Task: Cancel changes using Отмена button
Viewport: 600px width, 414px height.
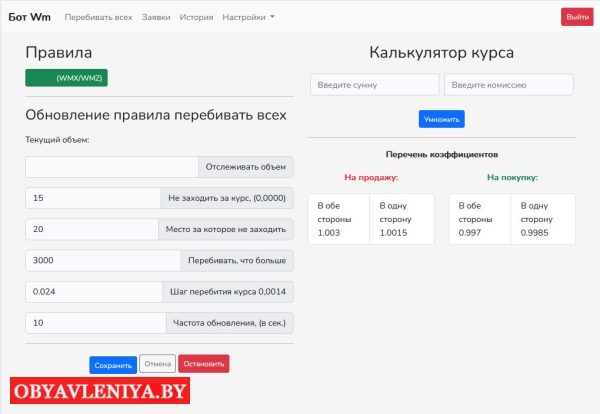Action: 158,363
